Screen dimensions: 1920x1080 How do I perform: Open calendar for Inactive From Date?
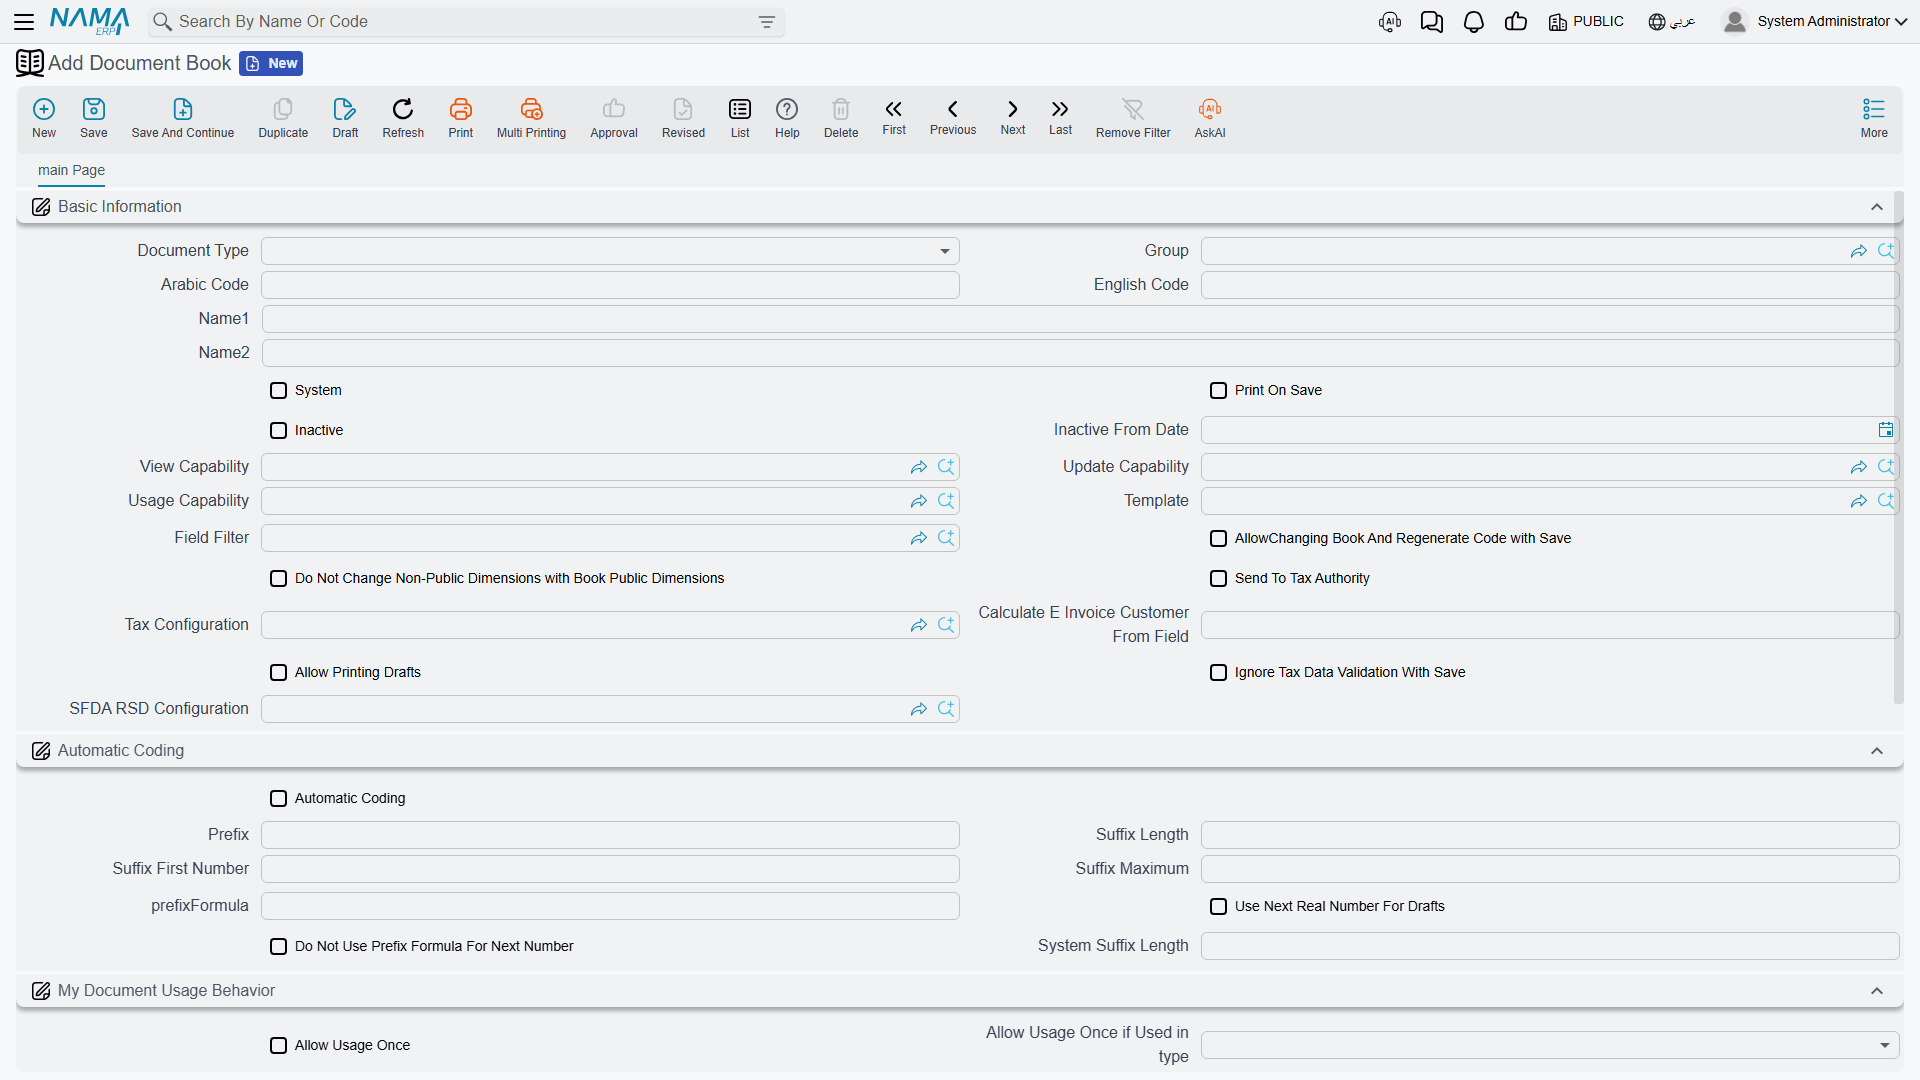pyautogui.click(x=1885, y=430)
